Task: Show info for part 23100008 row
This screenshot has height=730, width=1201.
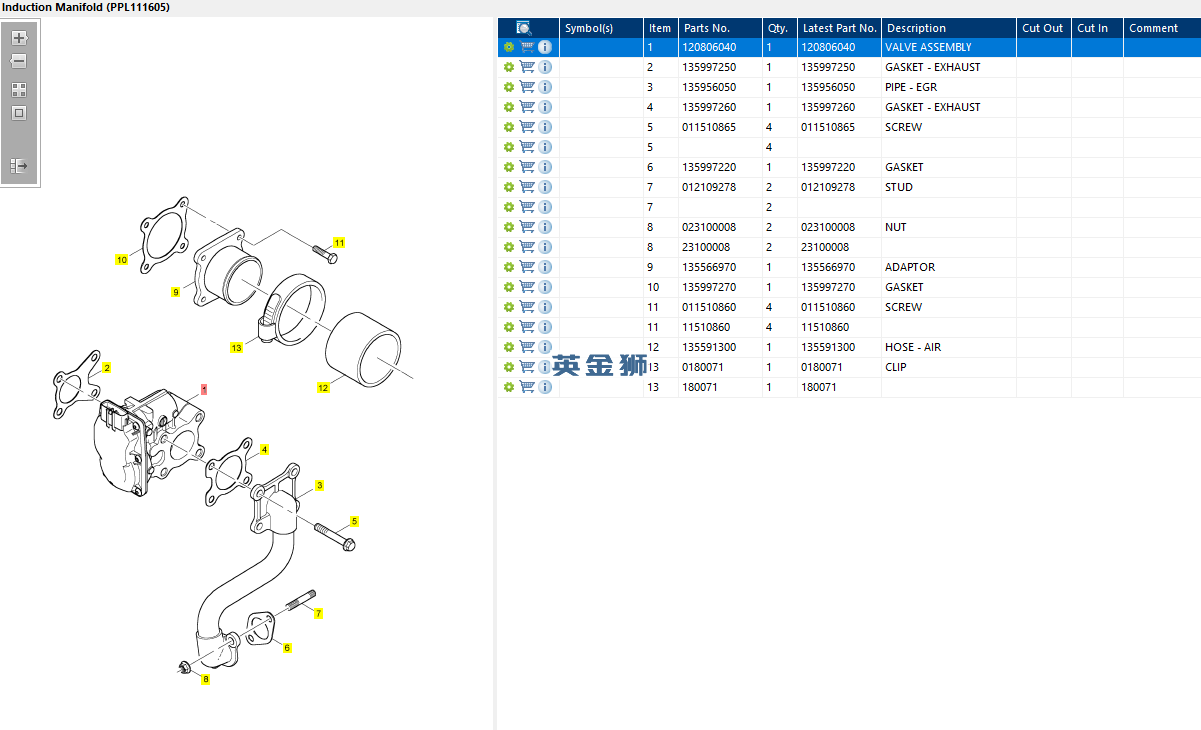Action: tap(545, 247)
